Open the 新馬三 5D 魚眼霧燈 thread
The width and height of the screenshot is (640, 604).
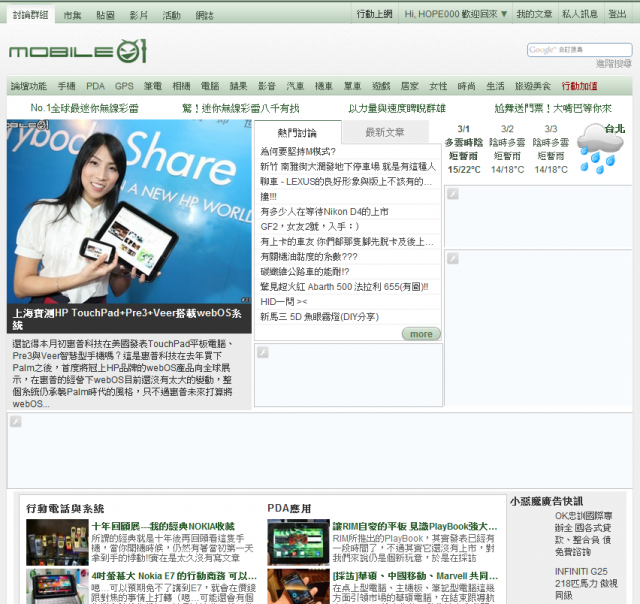point(320,317)
